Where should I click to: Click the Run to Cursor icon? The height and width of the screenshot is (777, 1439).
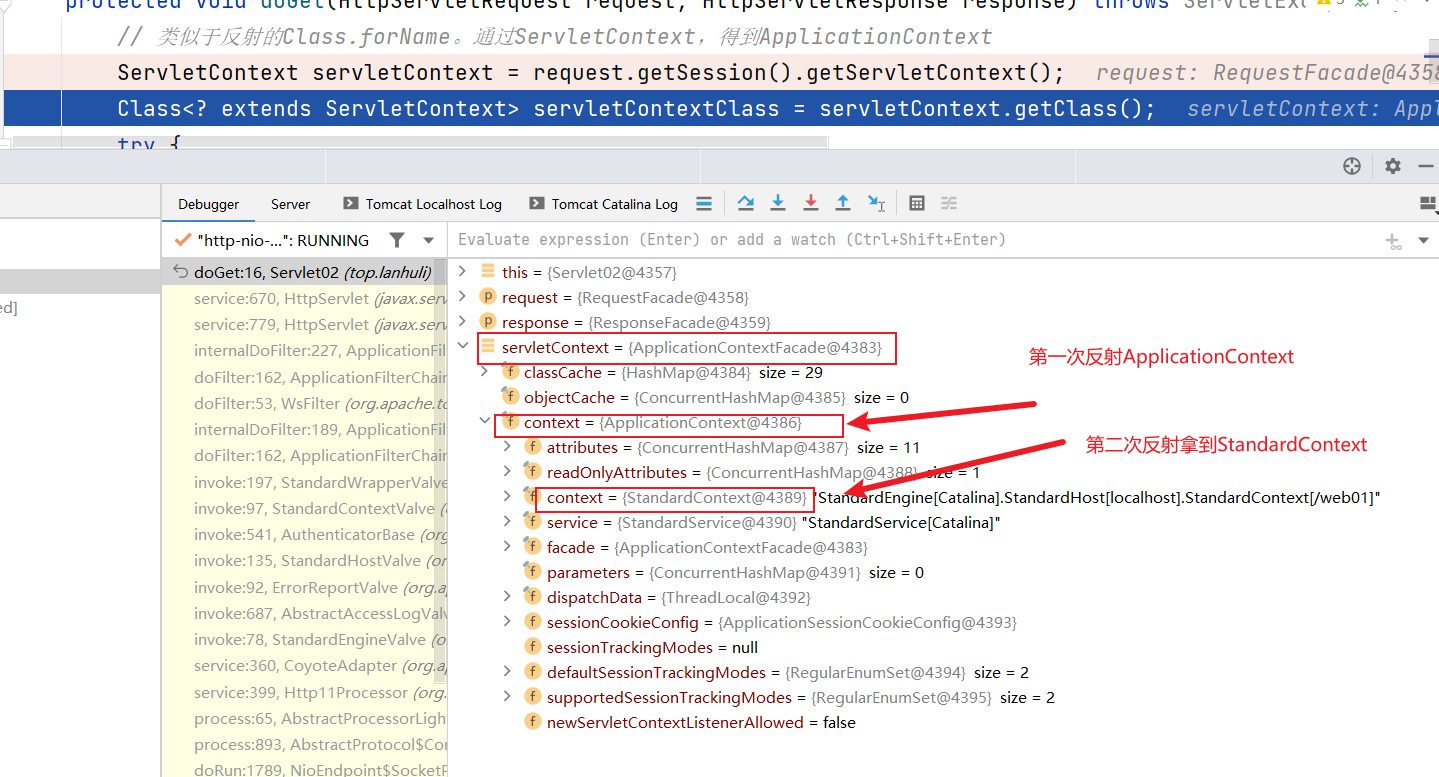876,203
